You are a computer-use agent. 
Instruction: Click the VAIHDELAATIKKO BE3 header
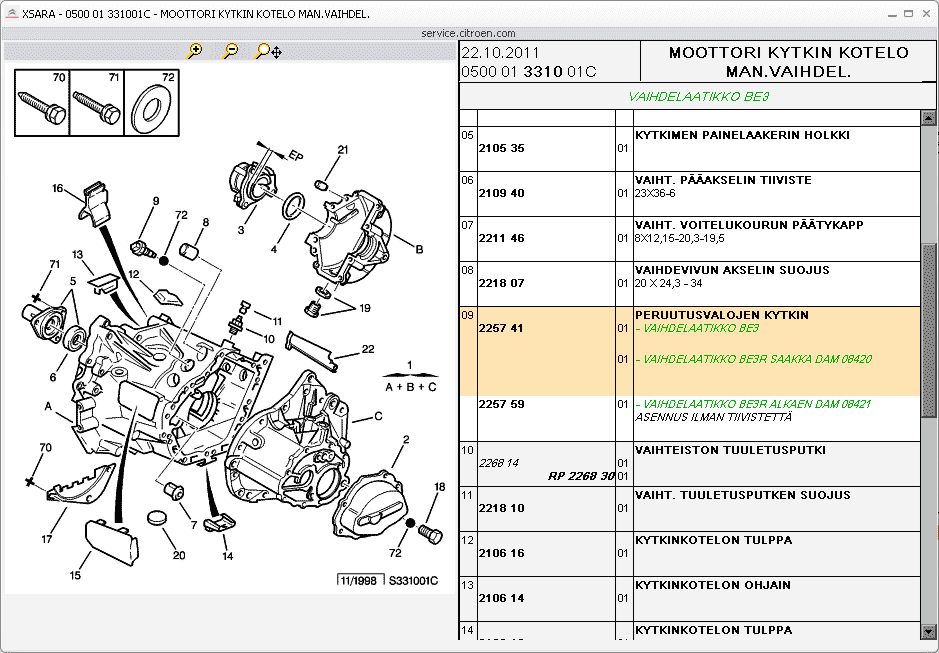tap(698, 97)
